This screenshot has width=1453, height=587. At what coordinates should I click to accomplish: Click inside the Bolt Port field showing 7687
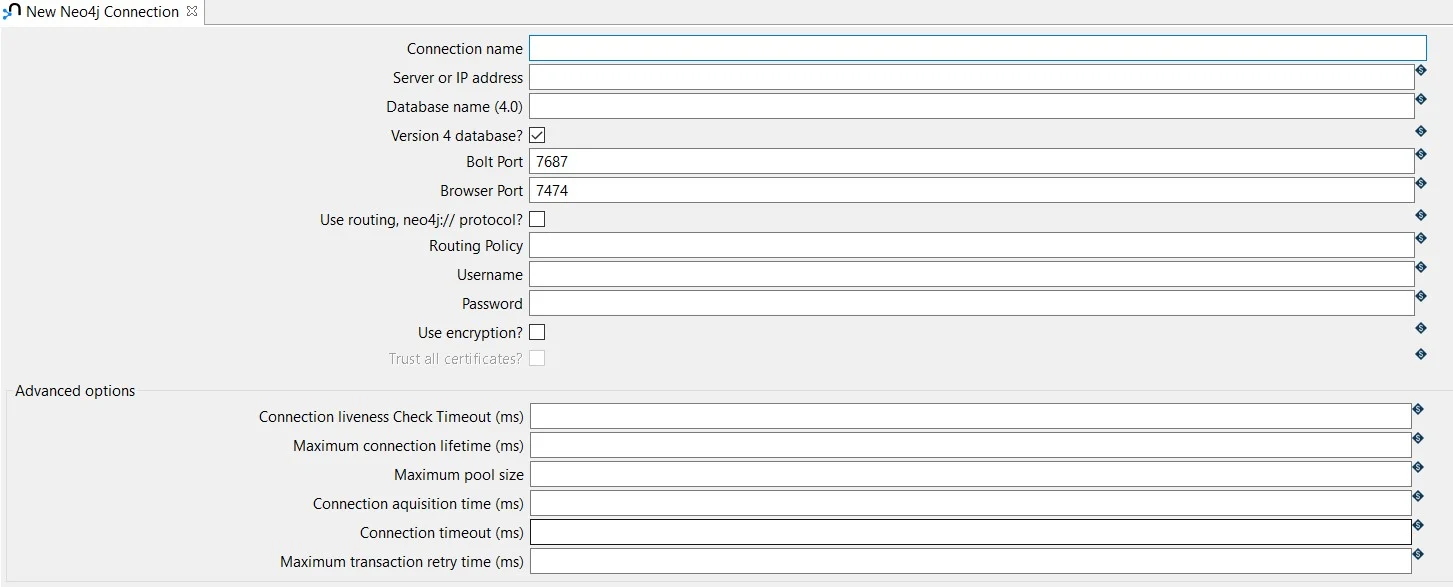point(900,161)
